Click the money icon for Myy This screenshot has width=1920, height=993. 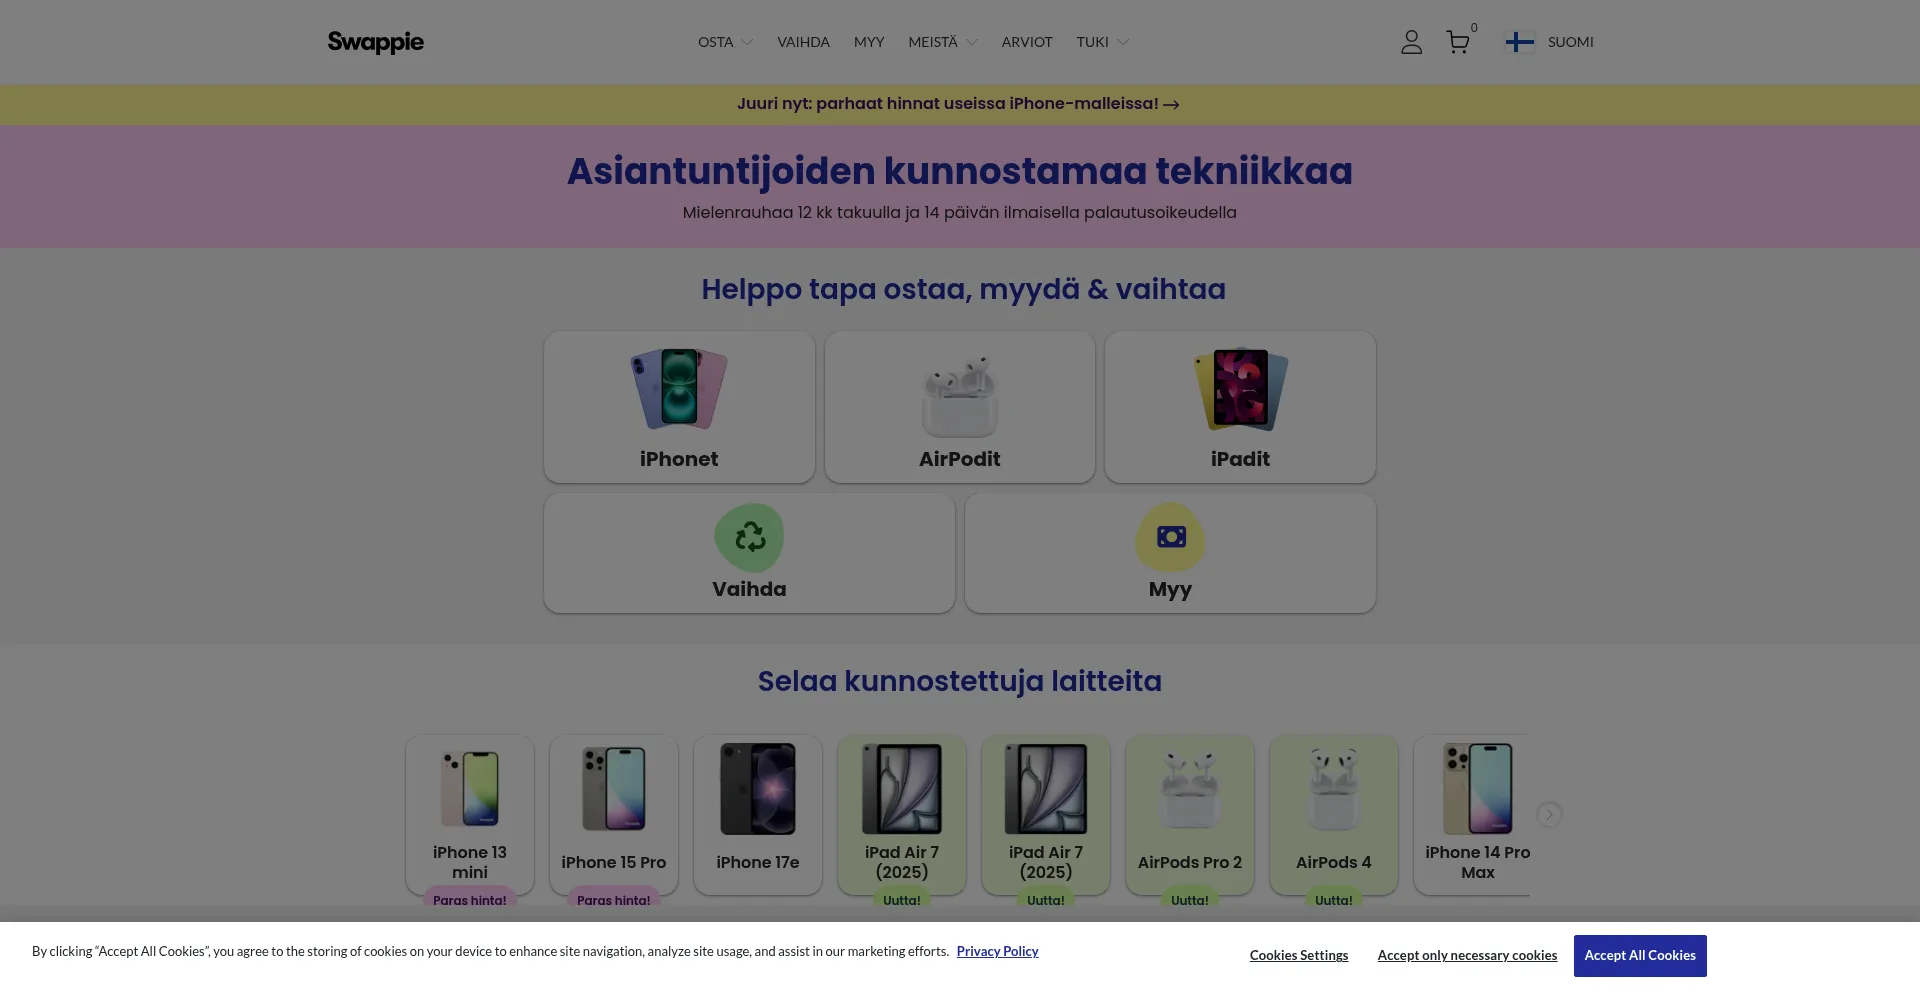[x=1170, y=537]
